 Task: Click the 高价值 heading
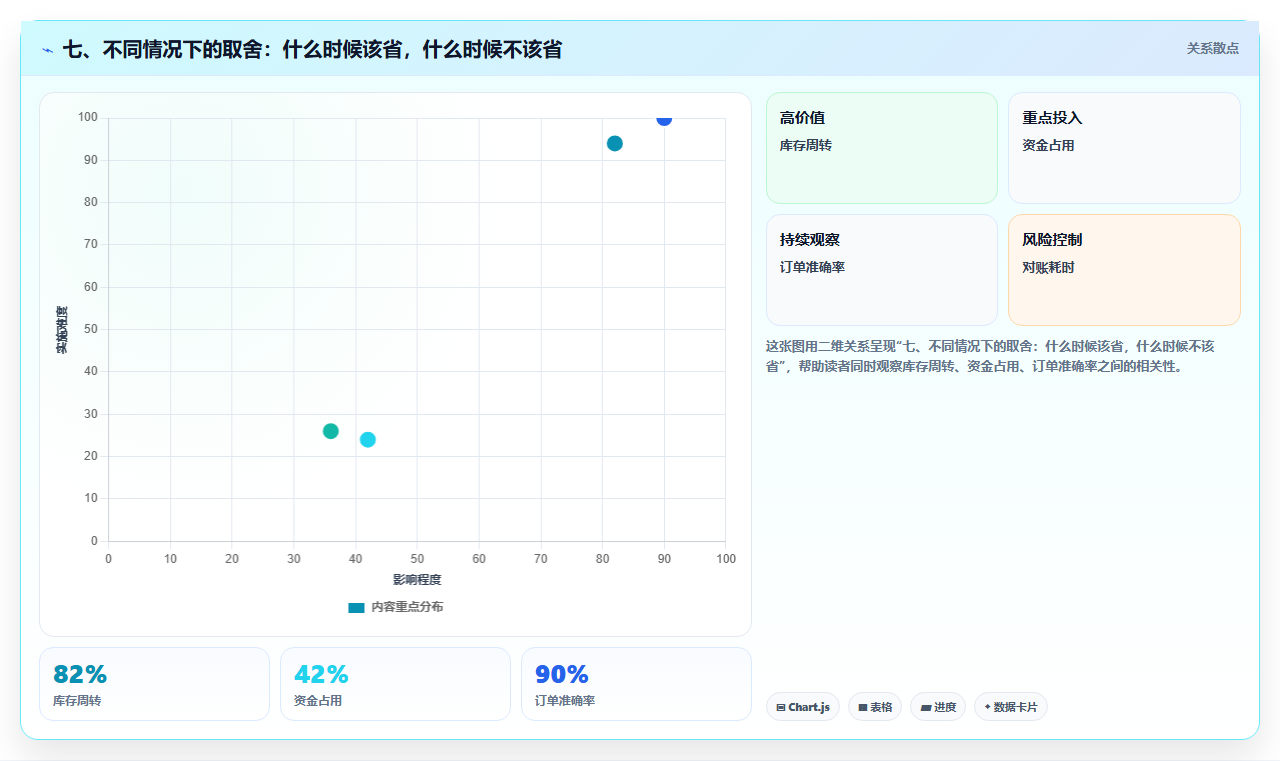802,118
